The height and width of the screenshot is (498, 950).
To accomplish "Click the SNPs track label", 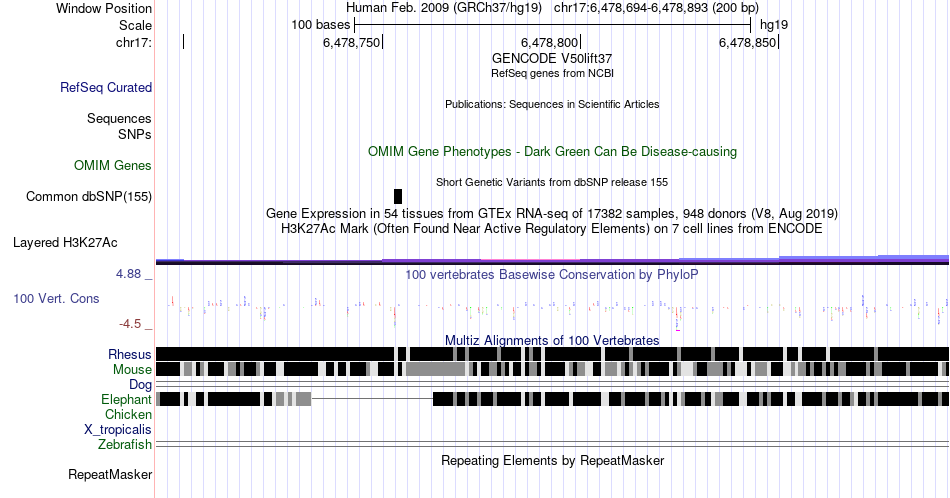I will coord(135,134).
